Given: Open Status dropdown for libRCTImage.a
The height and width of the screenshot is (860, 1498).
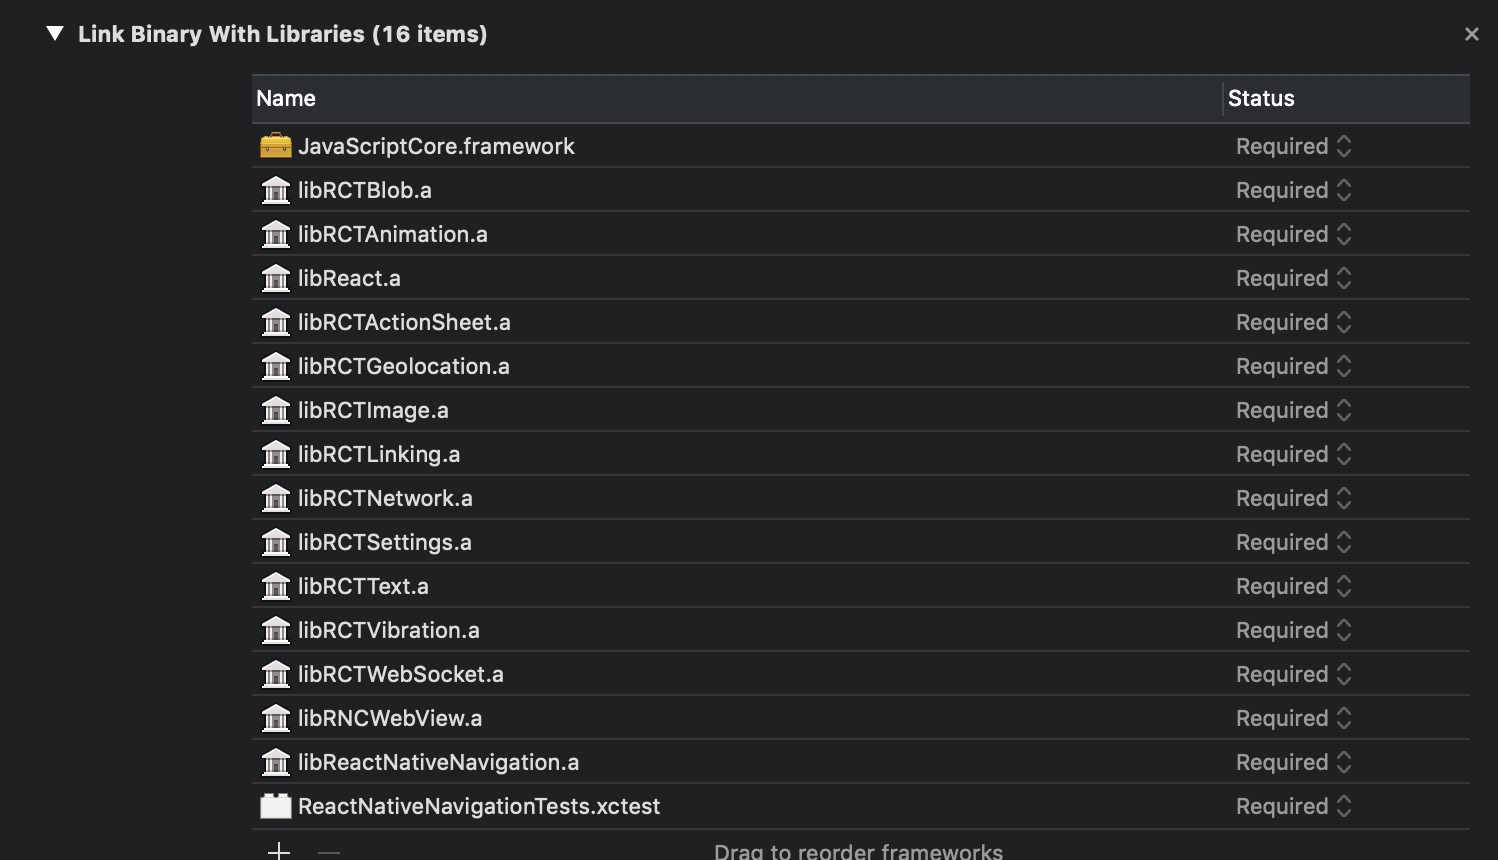Looking at the screenshot, I should (x=1293, y=410).
